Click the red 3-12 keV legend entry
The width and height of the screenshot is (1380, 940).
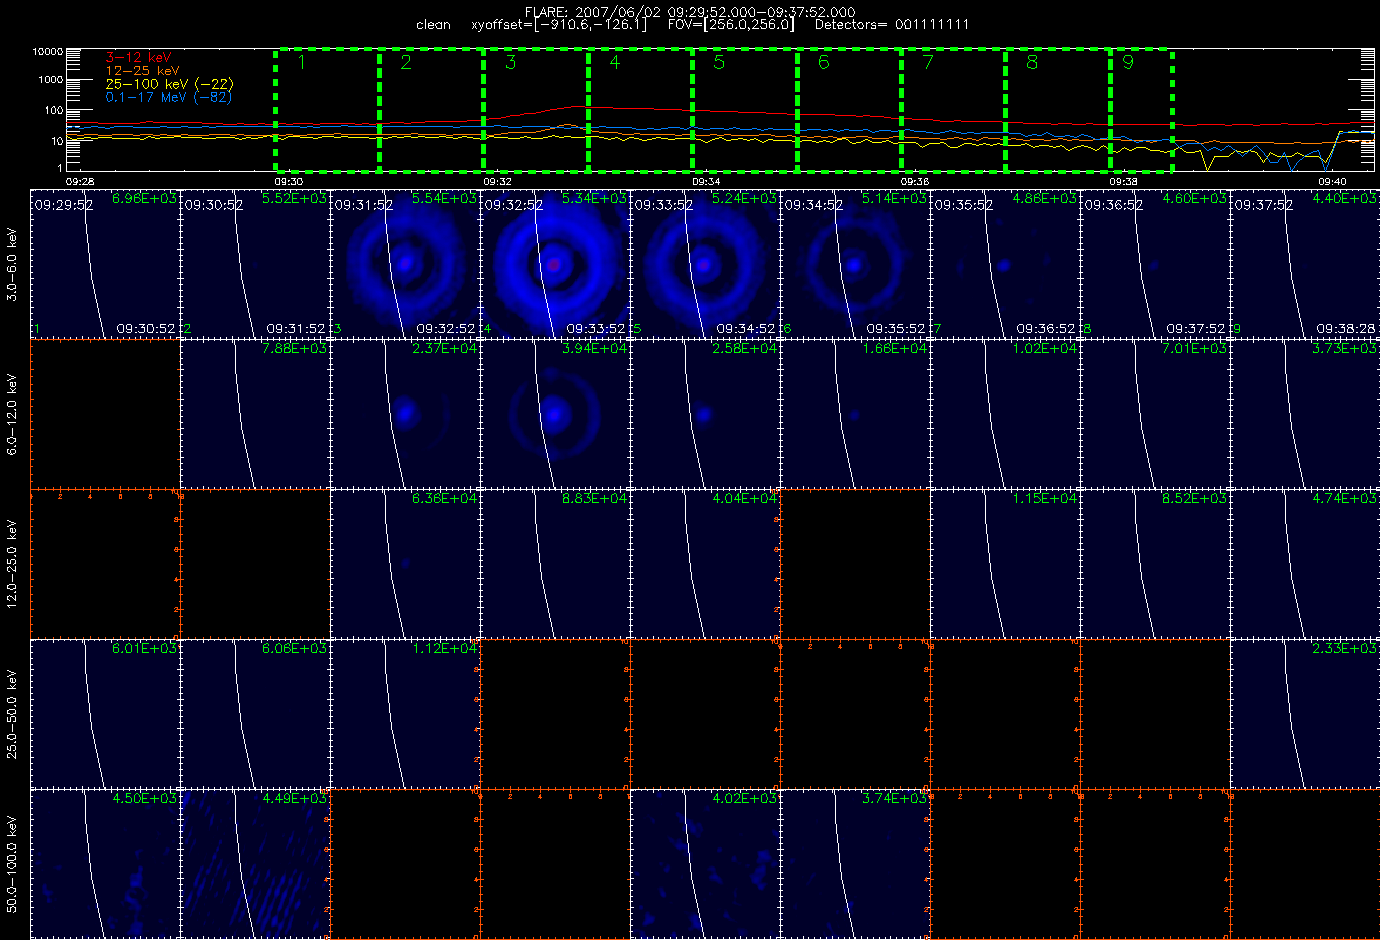[x=138, y=58]
